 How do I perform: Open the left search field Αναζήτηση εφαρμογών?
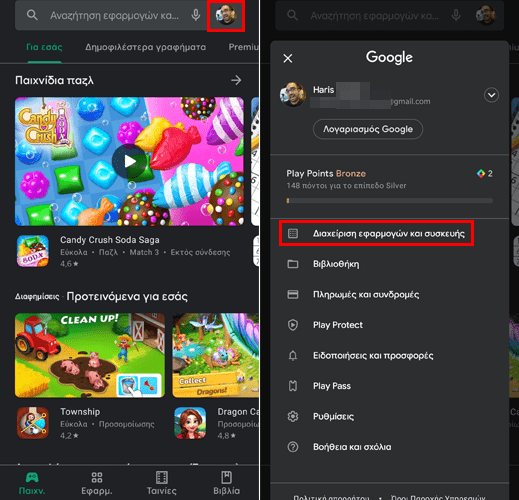114,15
